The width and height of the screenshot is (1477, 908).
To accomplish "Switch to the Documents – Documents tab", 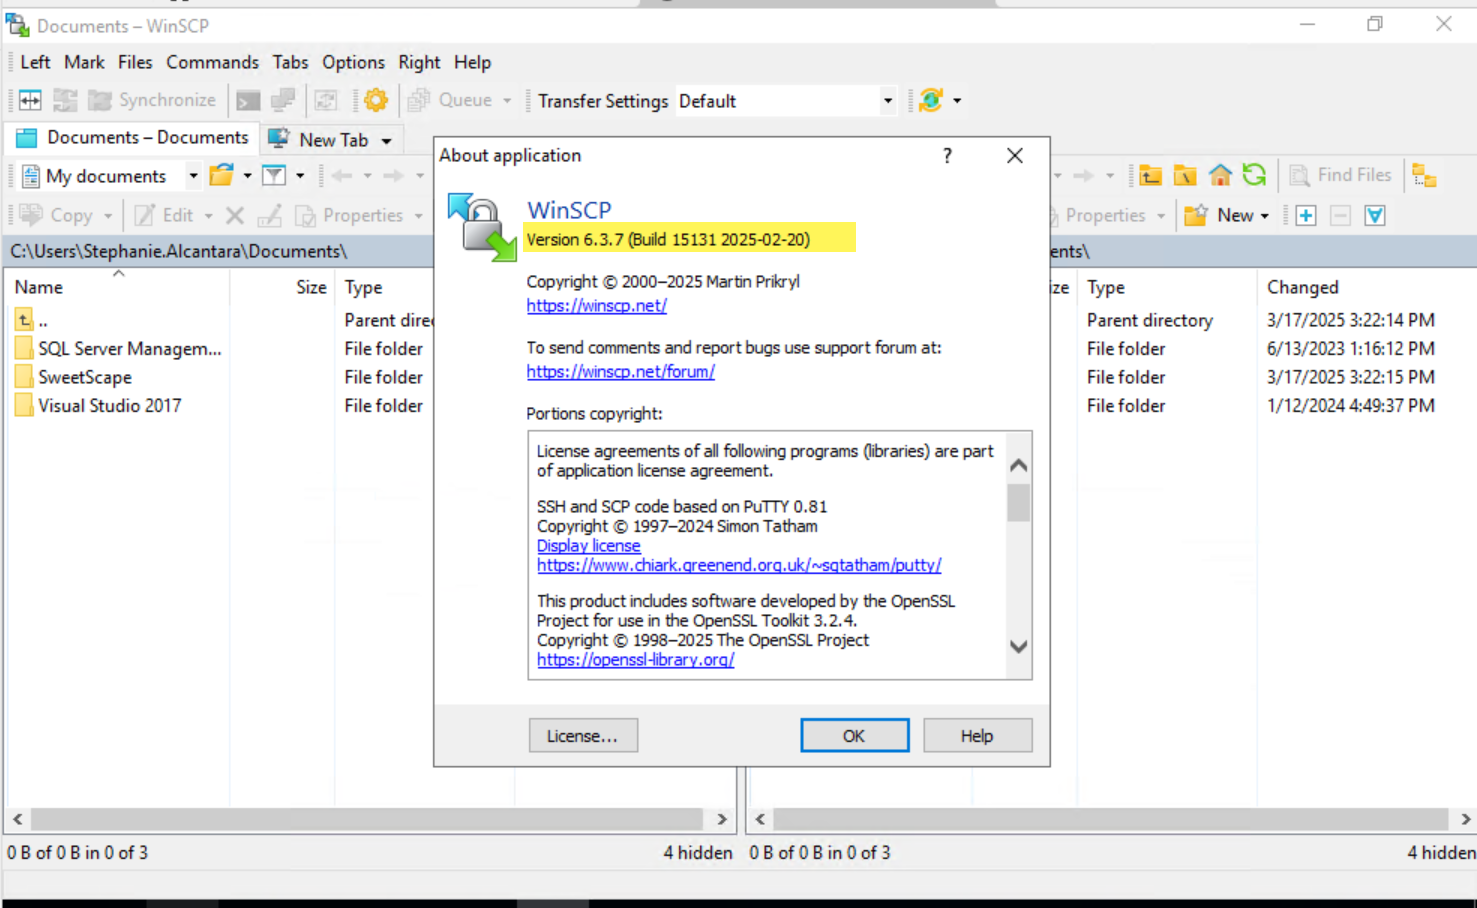I will (x=134, y=138).
